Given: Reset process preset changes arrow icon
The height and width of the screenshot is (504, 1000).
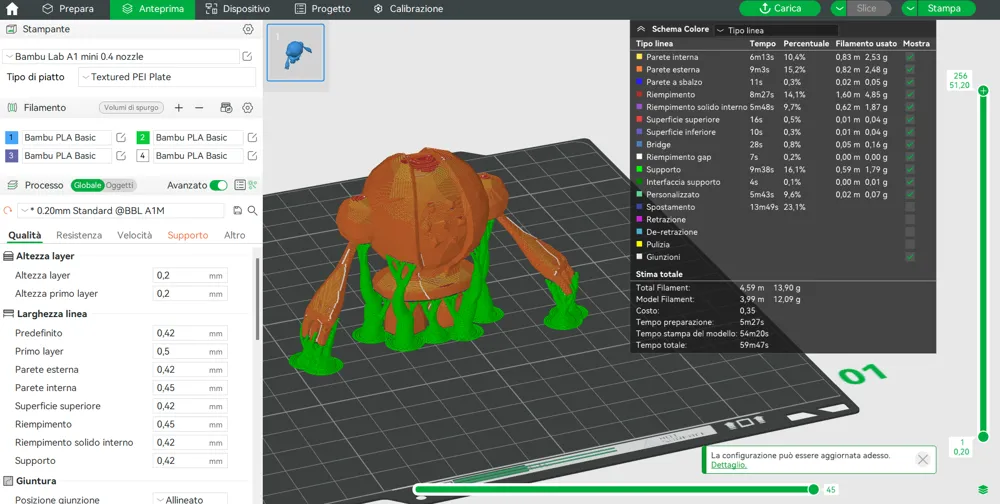Looking at the screenshot, I should [8, 211].
